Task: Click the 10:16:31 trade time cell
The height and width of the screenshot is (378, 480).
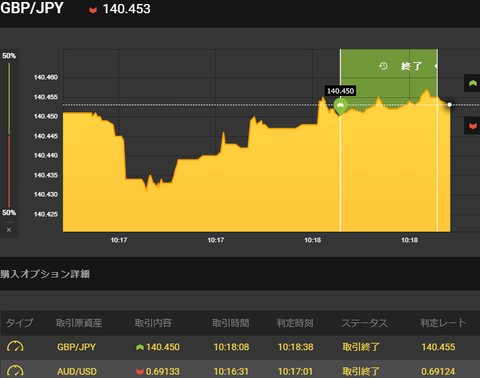Action: (231, 371)
